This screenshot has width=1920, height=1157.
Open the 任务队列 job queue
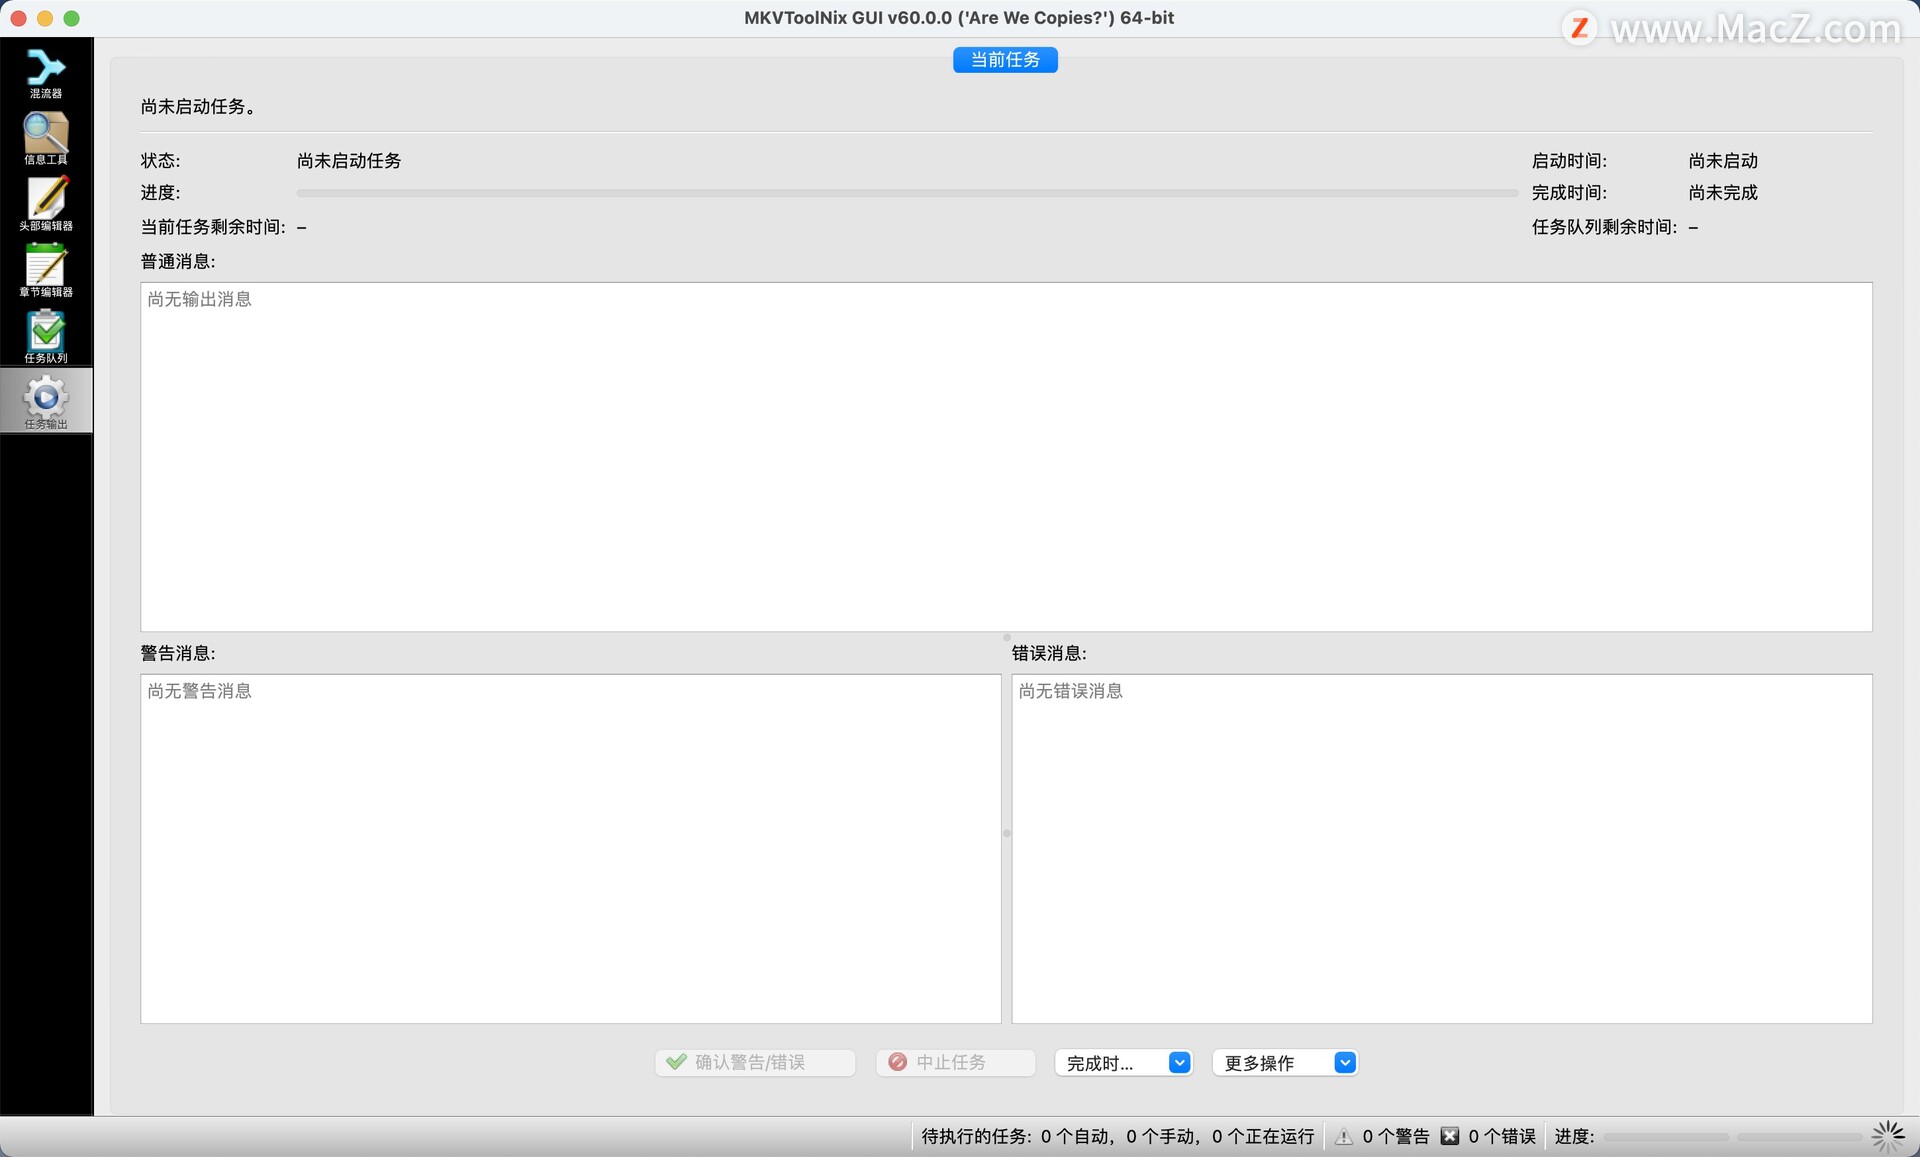(x=46, y=336)
